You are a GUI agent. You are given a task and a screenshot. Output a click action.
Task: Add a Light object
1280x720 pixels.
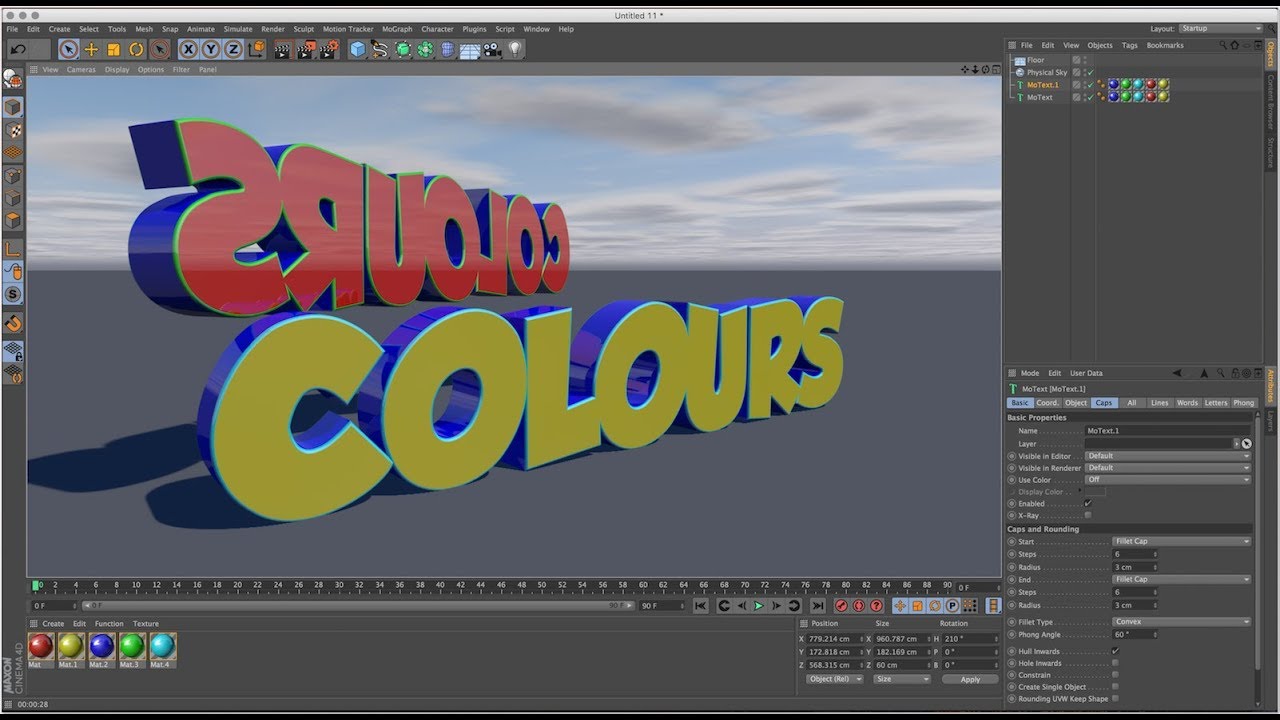515,49
